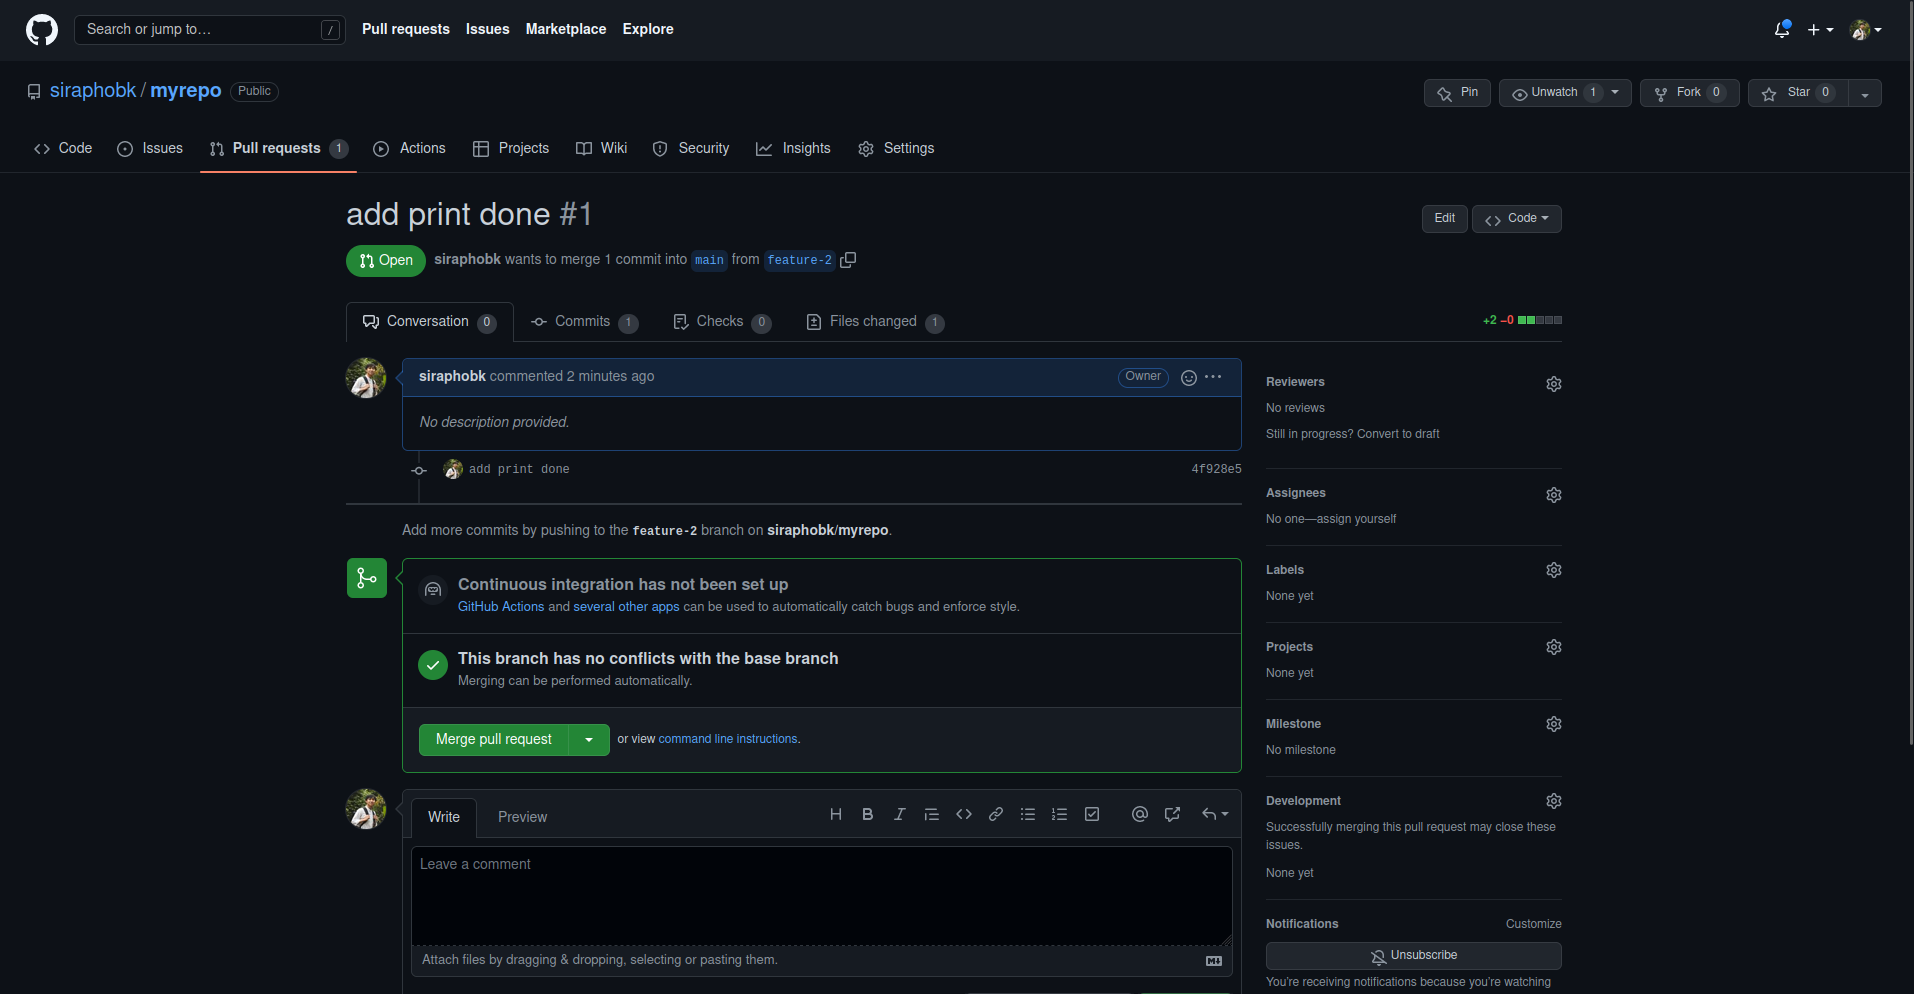
Task: Click the GitHub Octocat logo
Action: [x=41, y=30]
